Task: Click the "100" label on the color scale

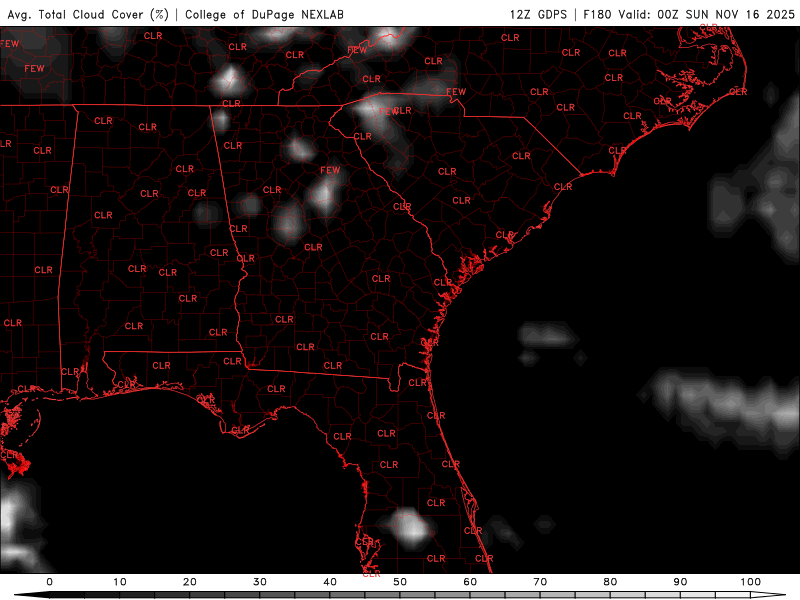Action: click(751, 582)
